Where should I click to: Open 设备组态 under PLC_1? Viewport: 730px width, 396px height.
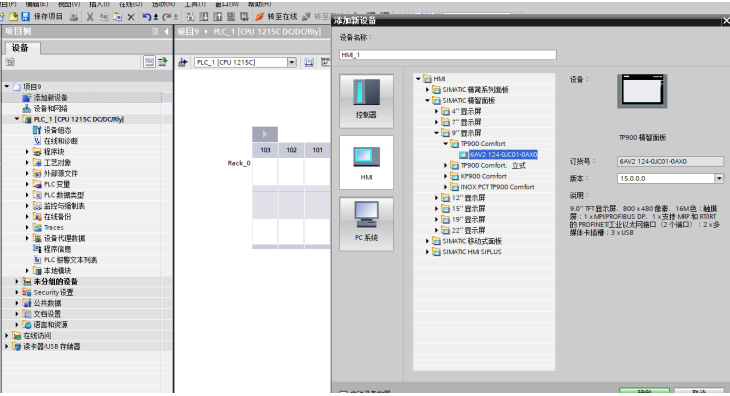(x=57, y=130)
